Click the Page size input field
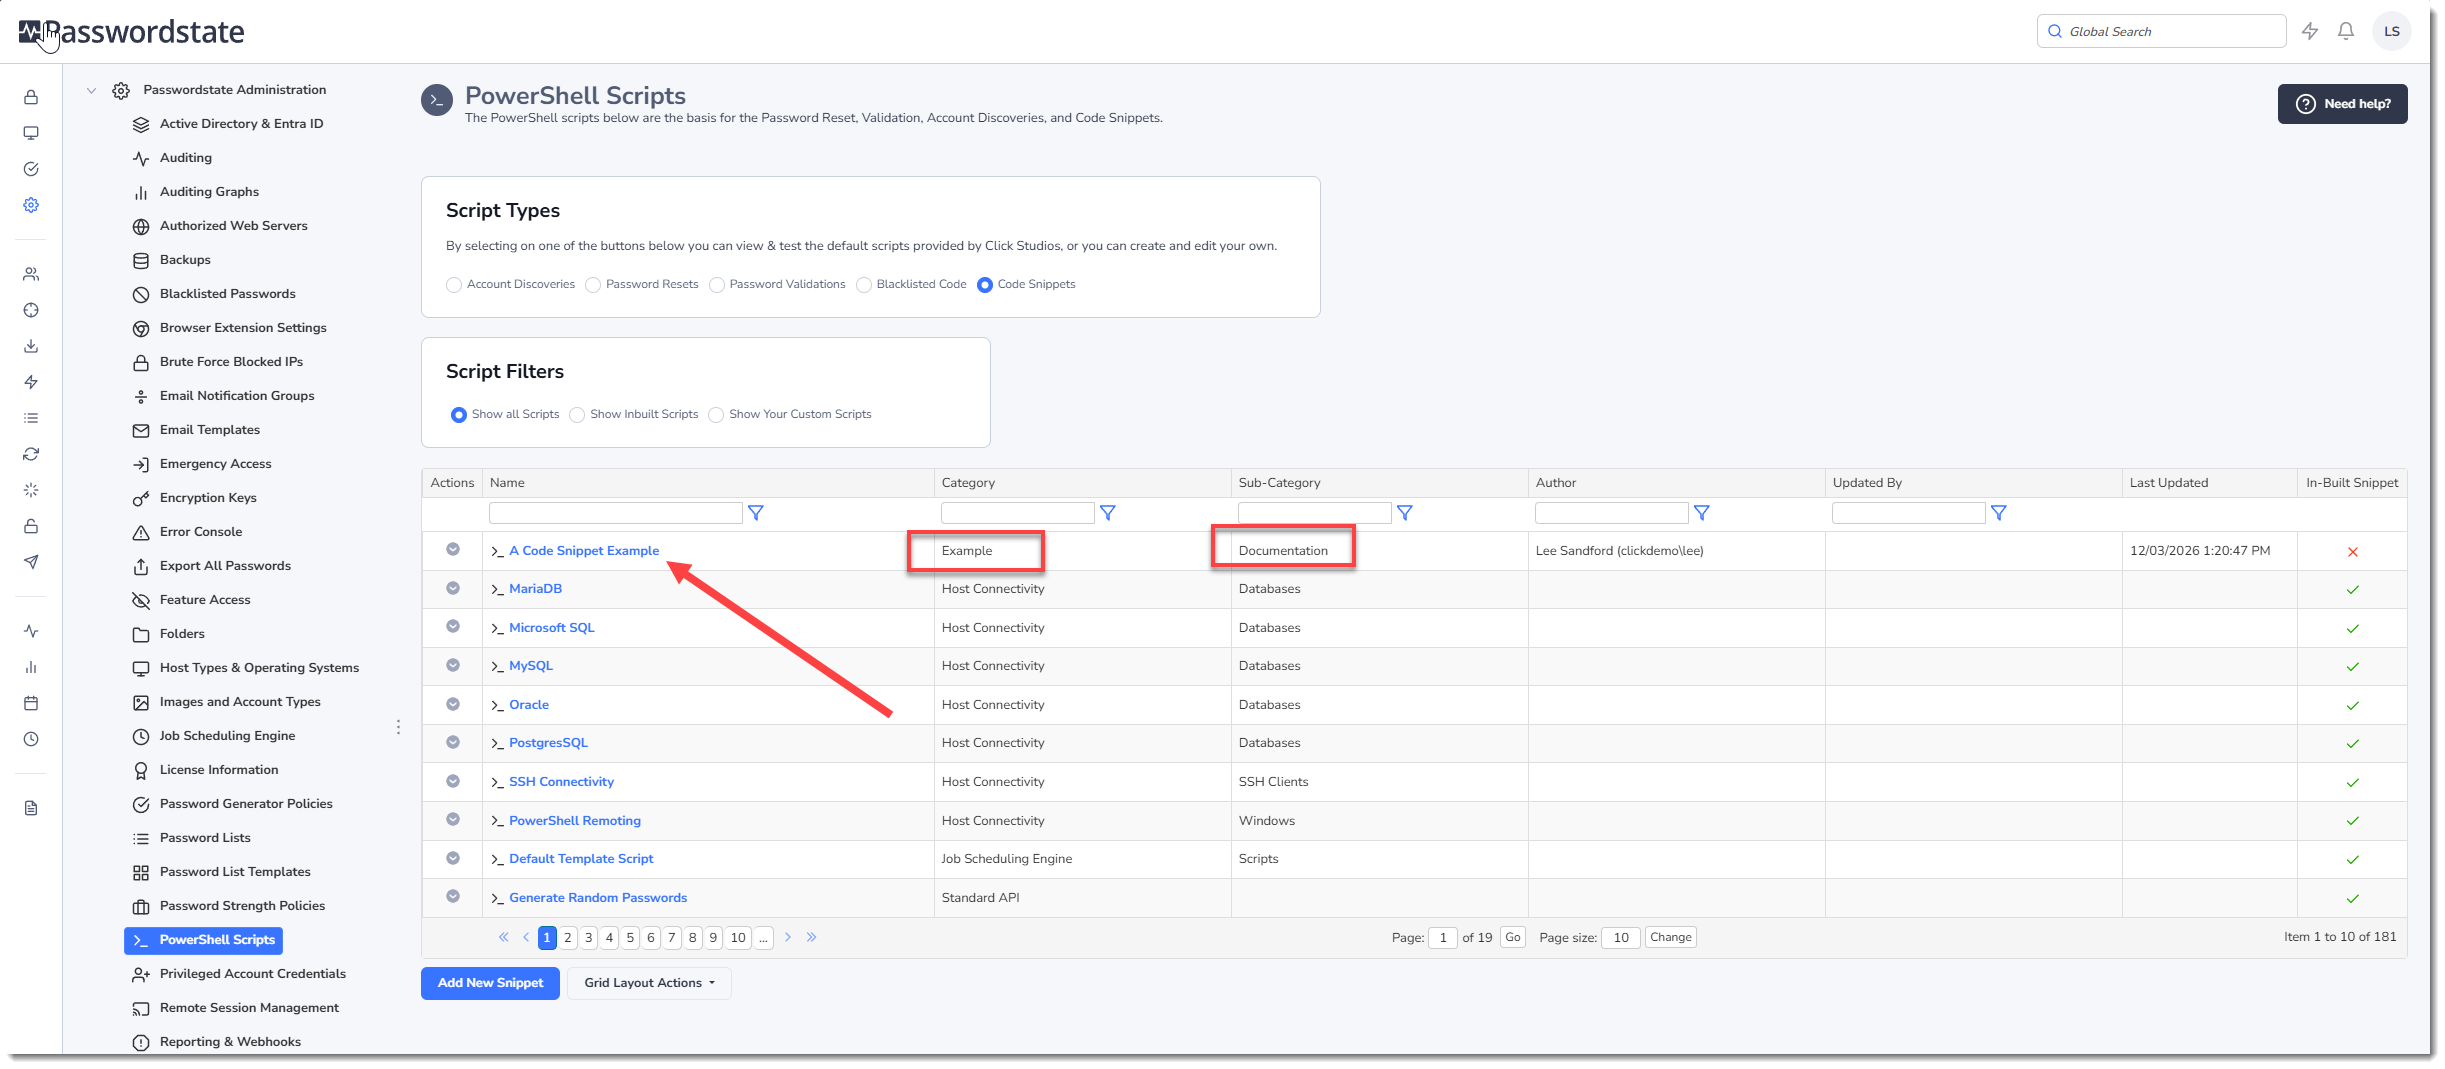Image resolution: width=2445 pixels, height=1069 pixels. tap(1621, 938)
